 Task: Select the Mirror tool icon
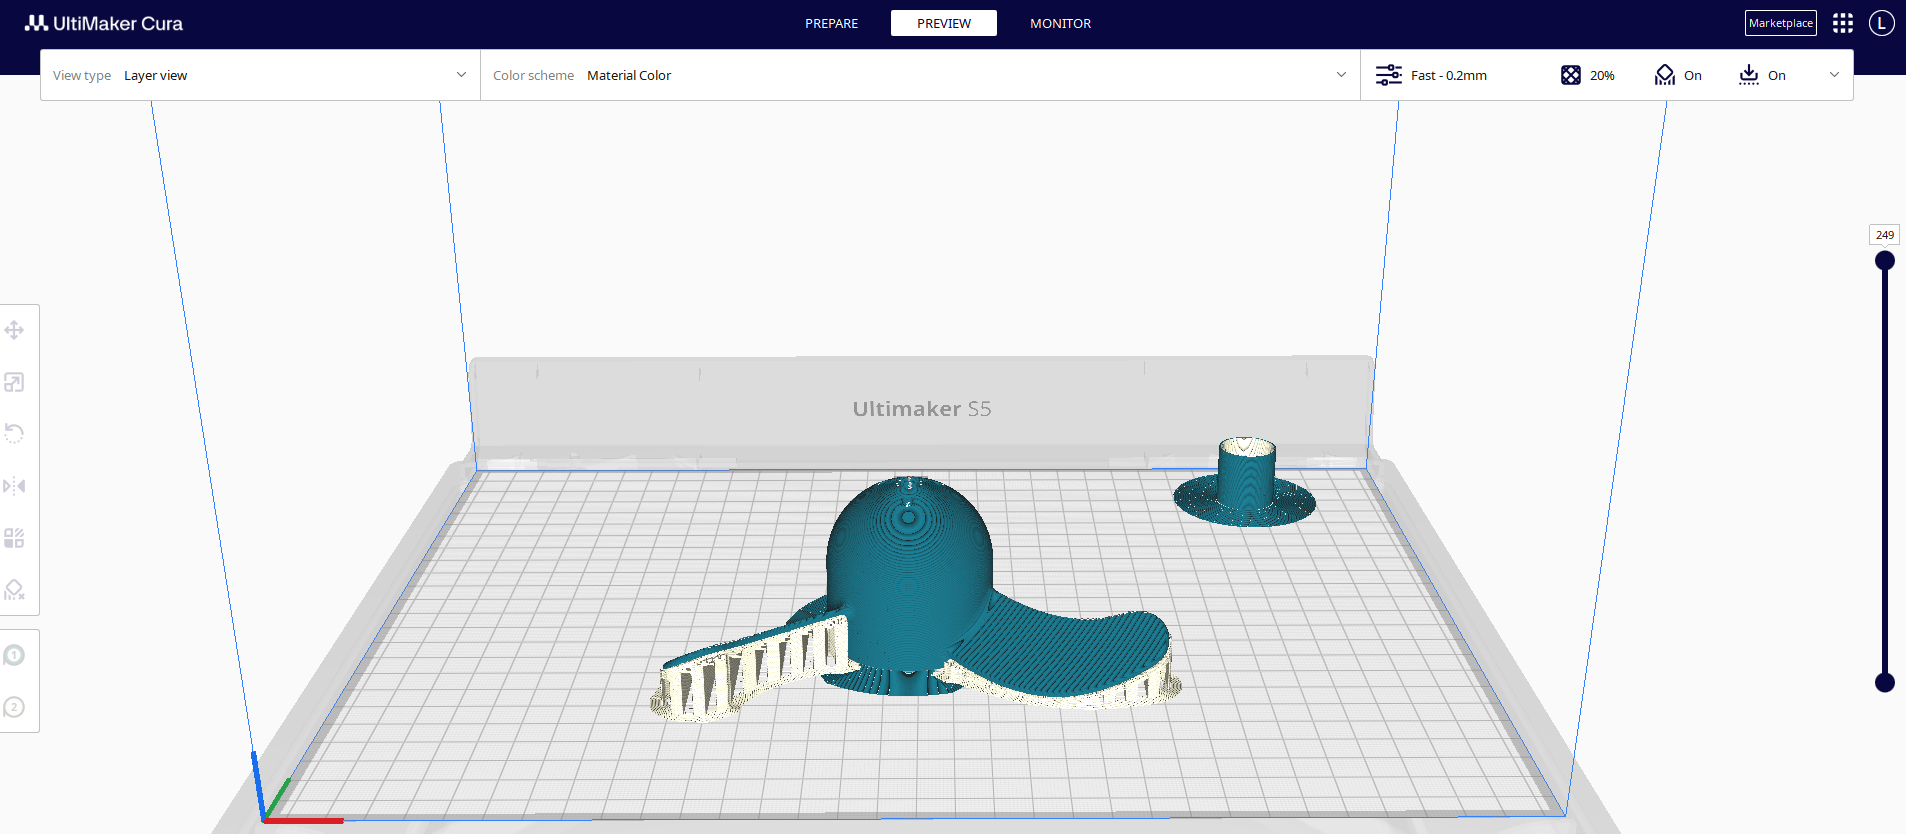[x=14, y=486]
